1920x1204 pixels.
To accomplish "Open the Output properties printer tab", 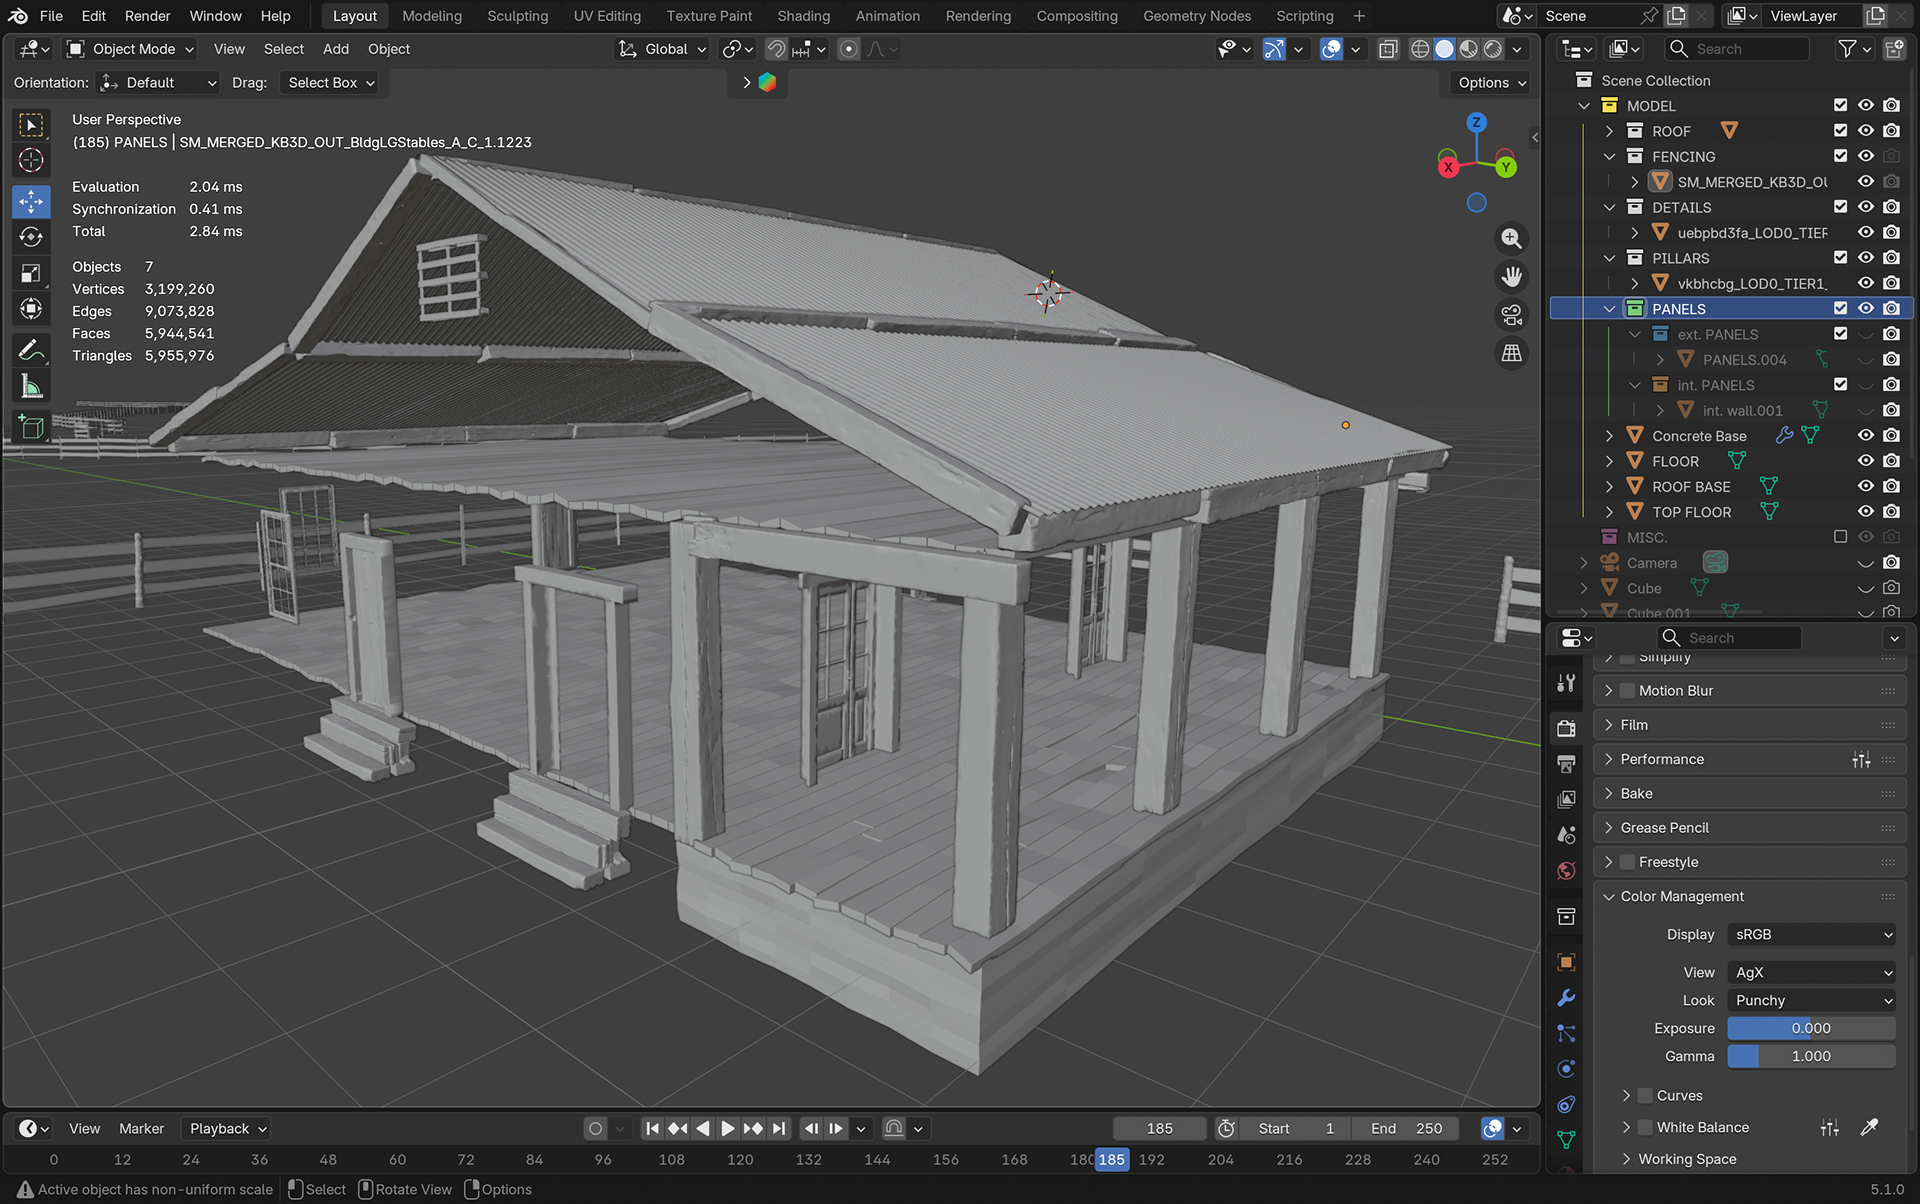I will click(1566, 765).
